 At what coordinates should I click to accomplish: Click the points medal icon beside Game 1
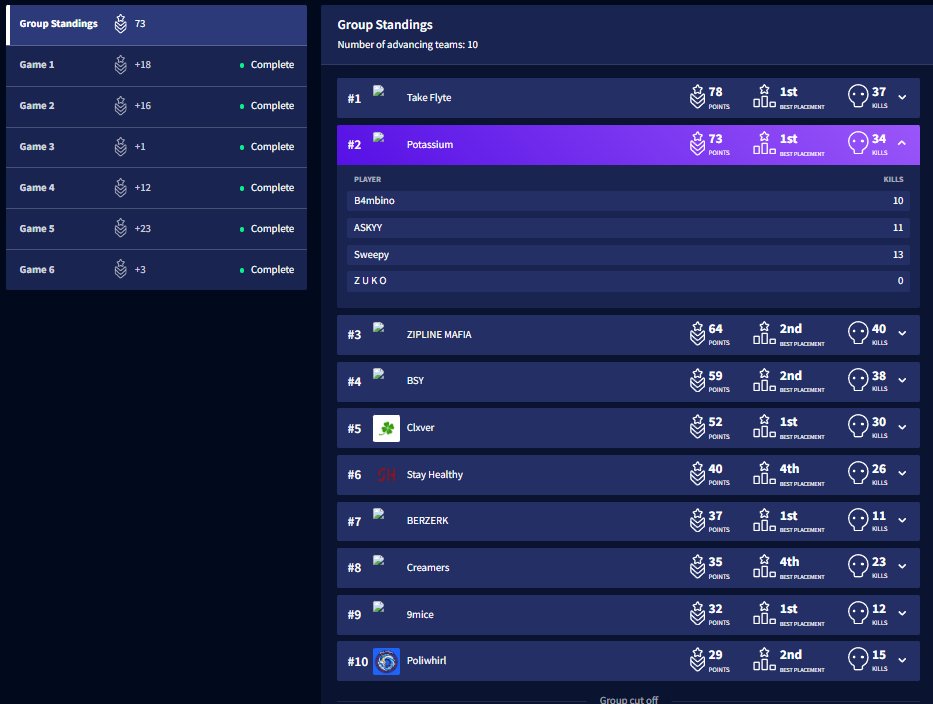tap(121, 65)
